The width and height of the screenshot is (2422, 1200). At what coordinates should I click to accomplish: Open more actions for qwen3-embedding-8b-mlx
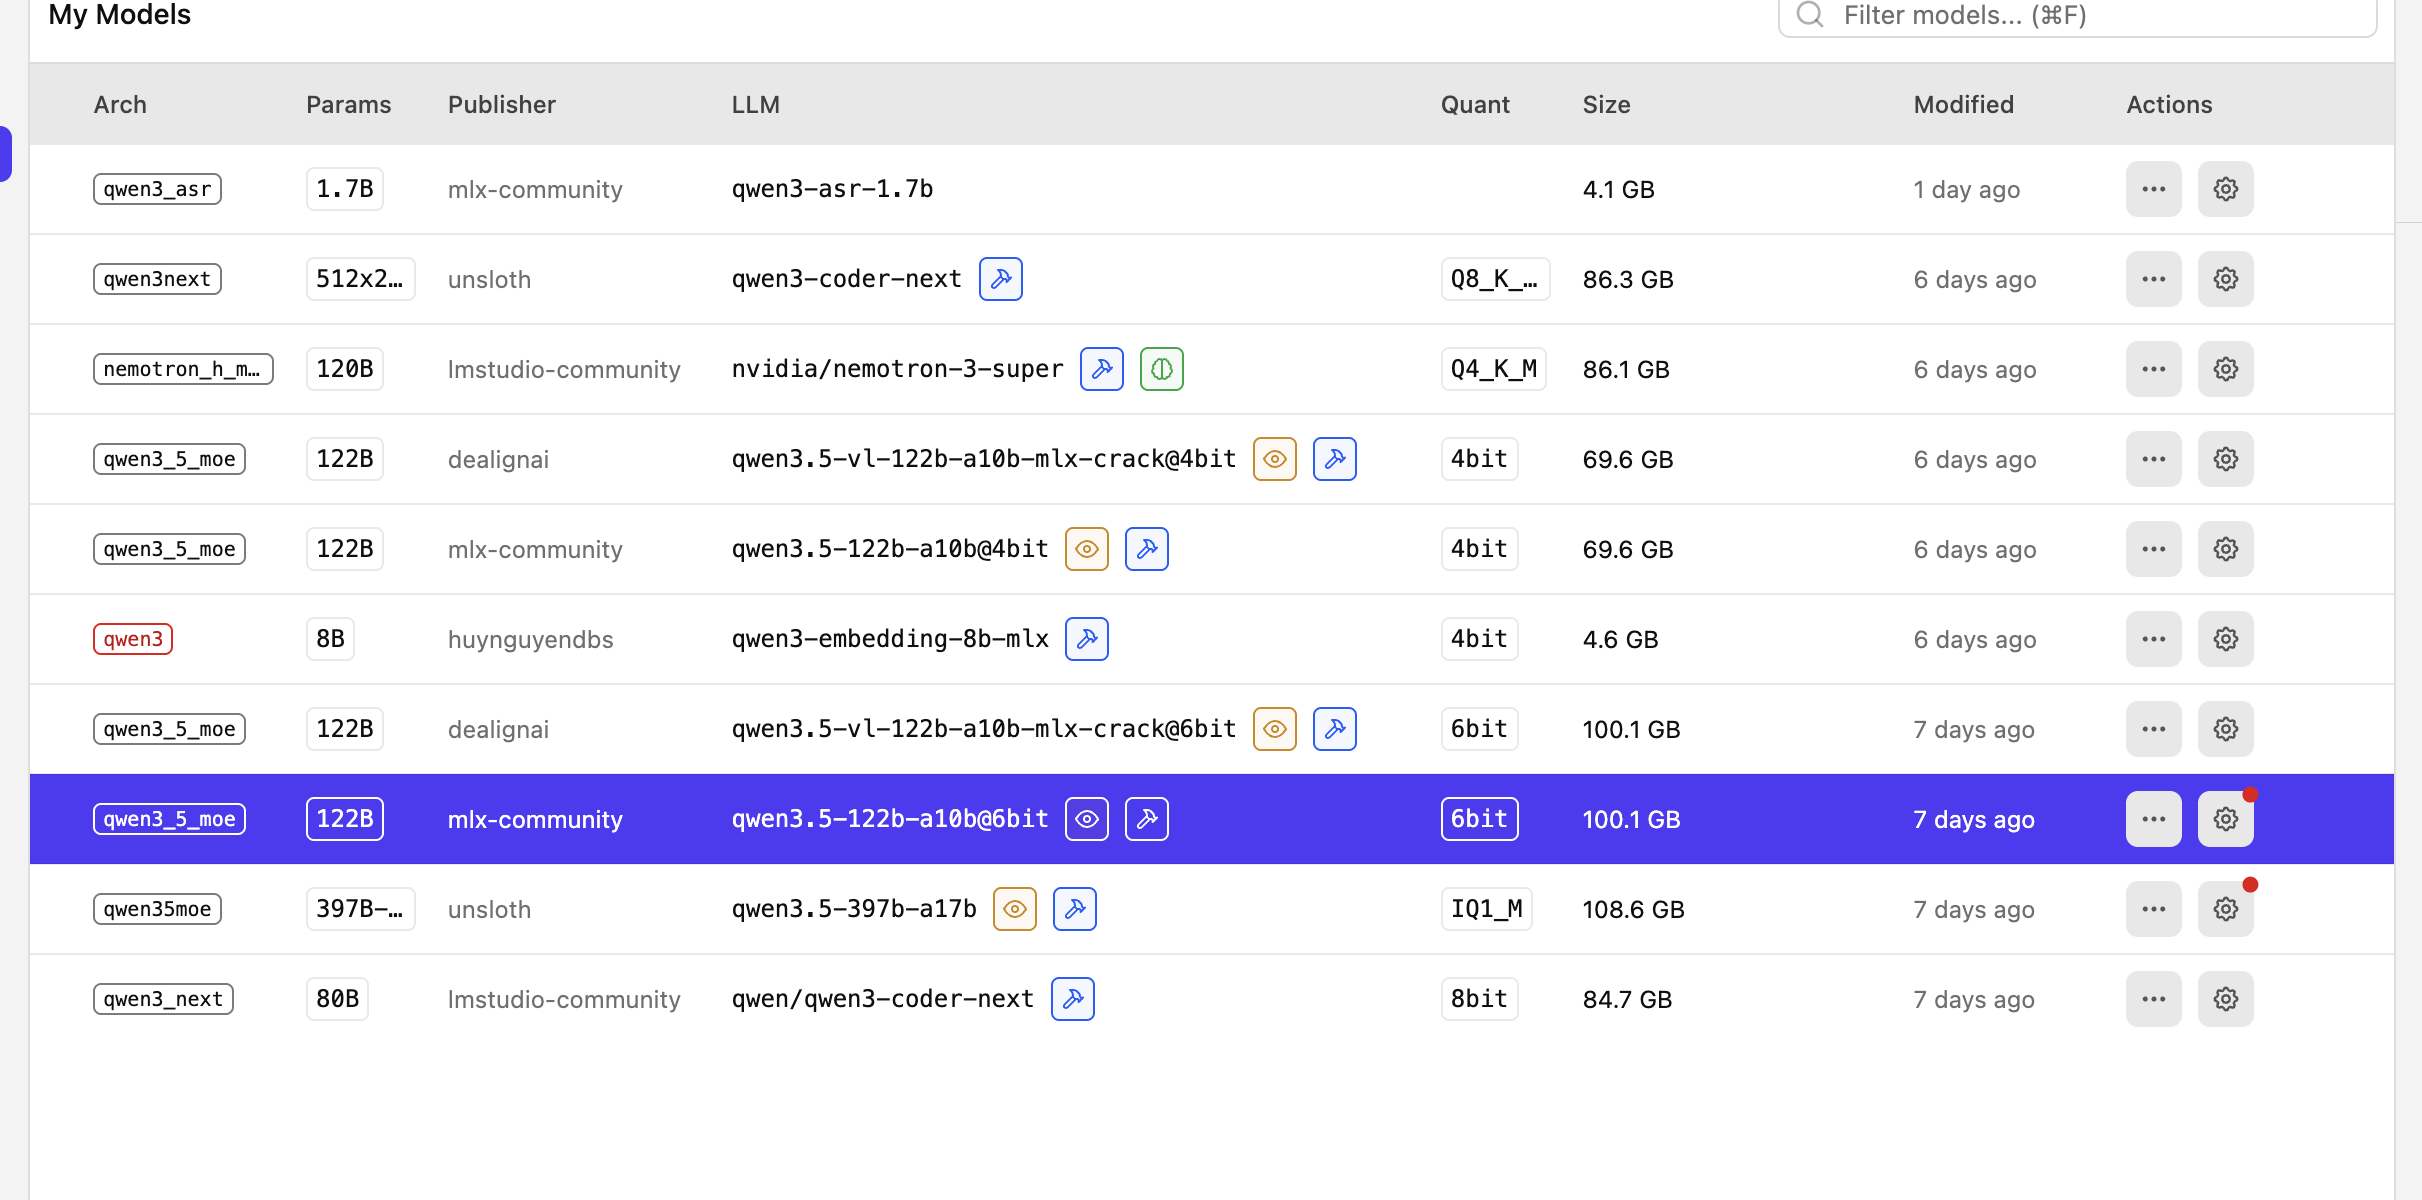pyautogui.click(x=2153, y=639)
